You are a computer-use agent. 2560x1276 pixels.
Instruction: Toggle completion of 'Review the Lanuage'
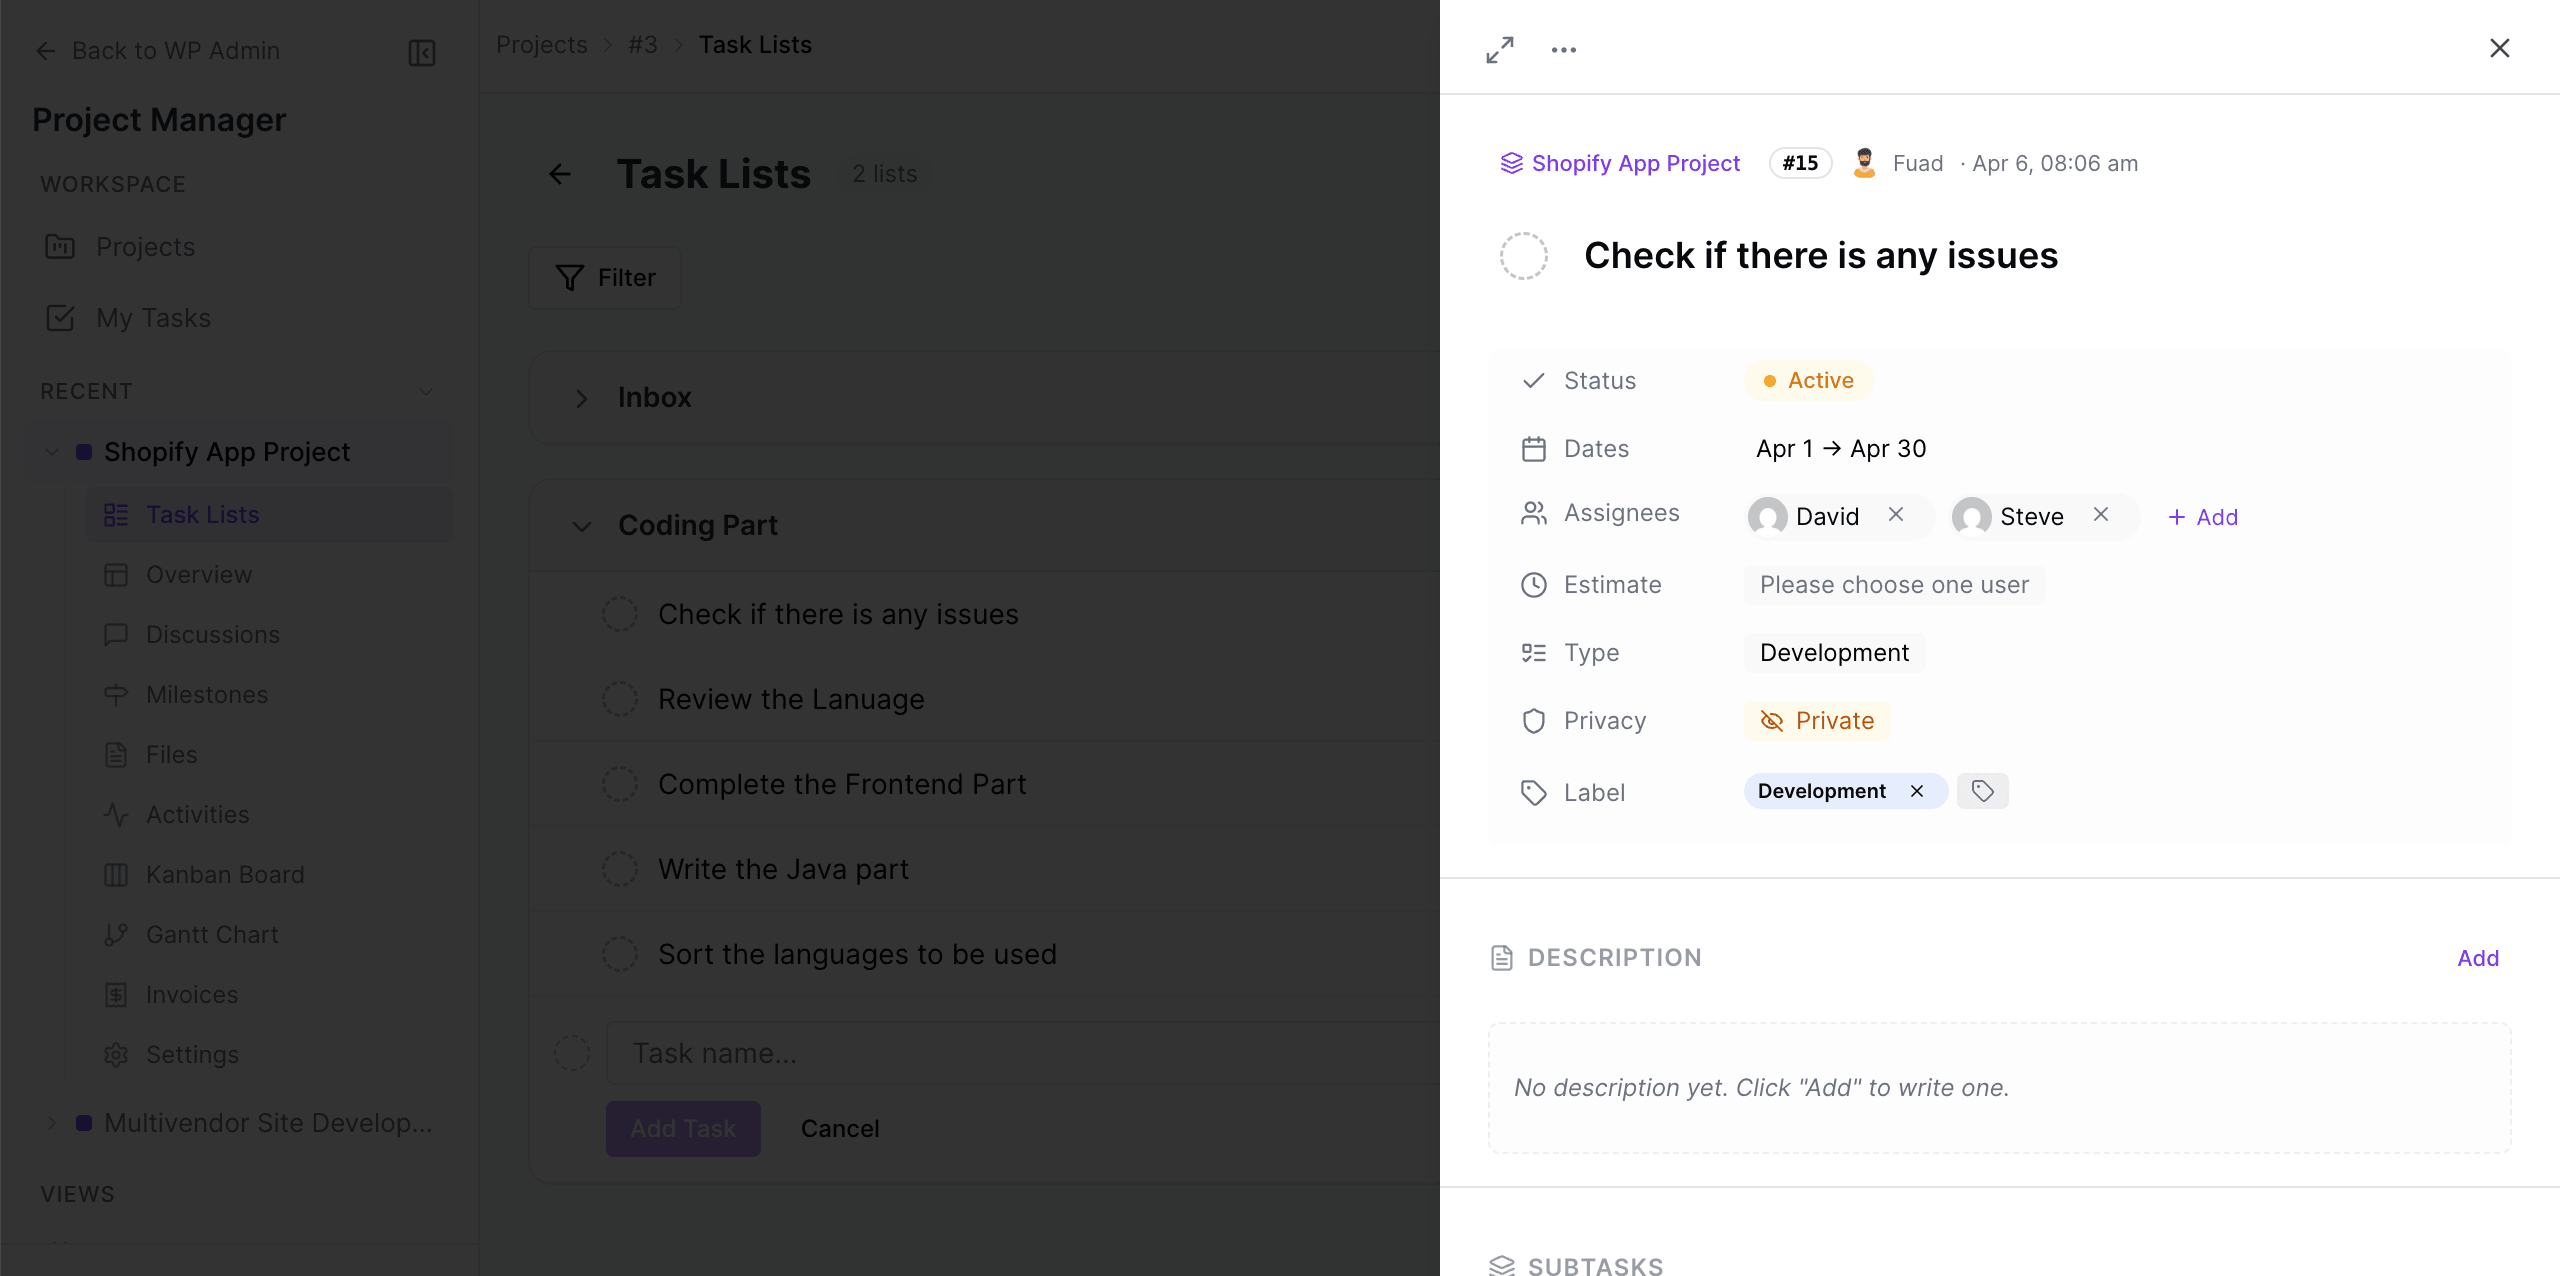(621, 699)
